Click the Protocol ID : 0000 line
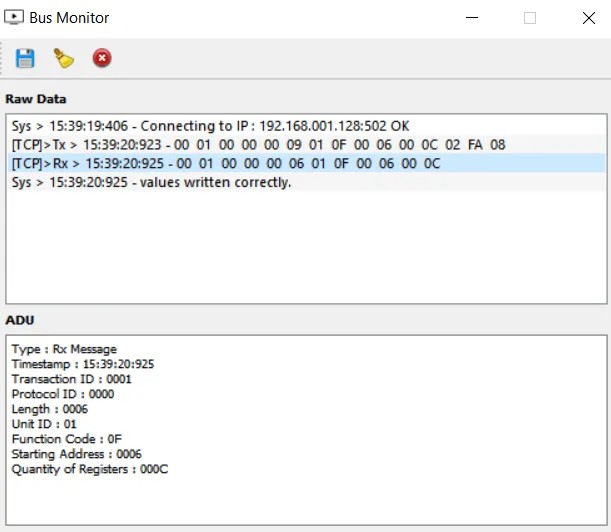611x532 pixels. [63, 394]
